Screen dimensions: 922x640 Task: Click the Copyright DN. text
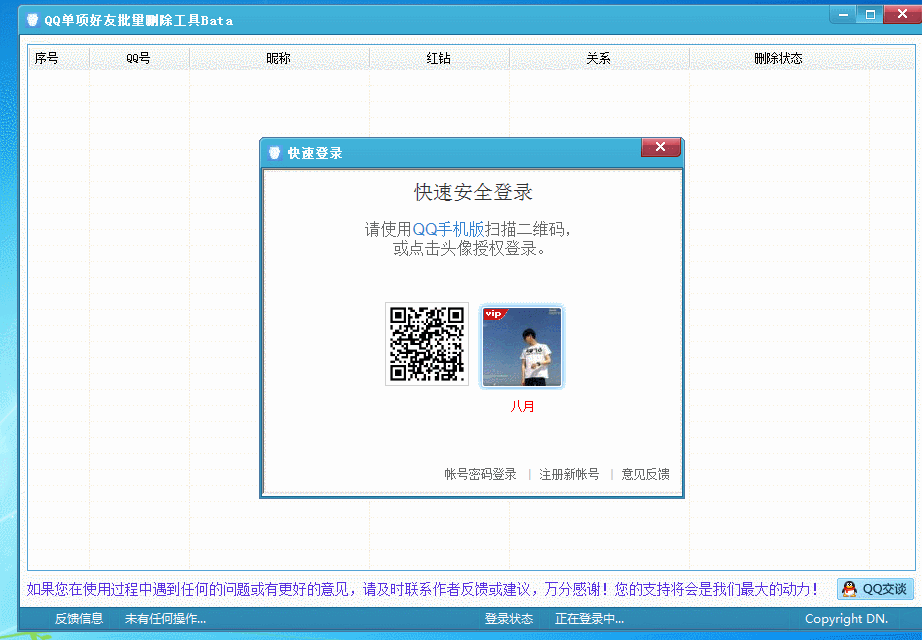click(x=847, y=619)
